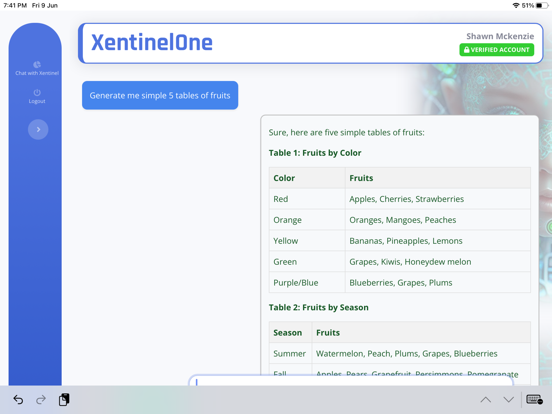
Task: Select the 'Summer' table cell
Action: tap(290, 353)
